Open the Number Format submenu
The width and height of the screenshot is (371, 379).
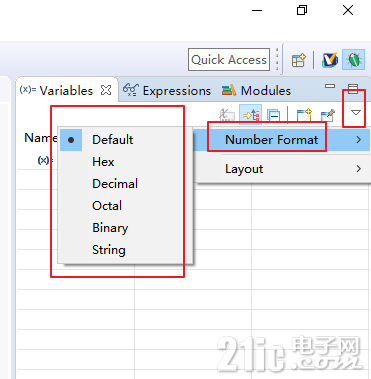(282, 140)
